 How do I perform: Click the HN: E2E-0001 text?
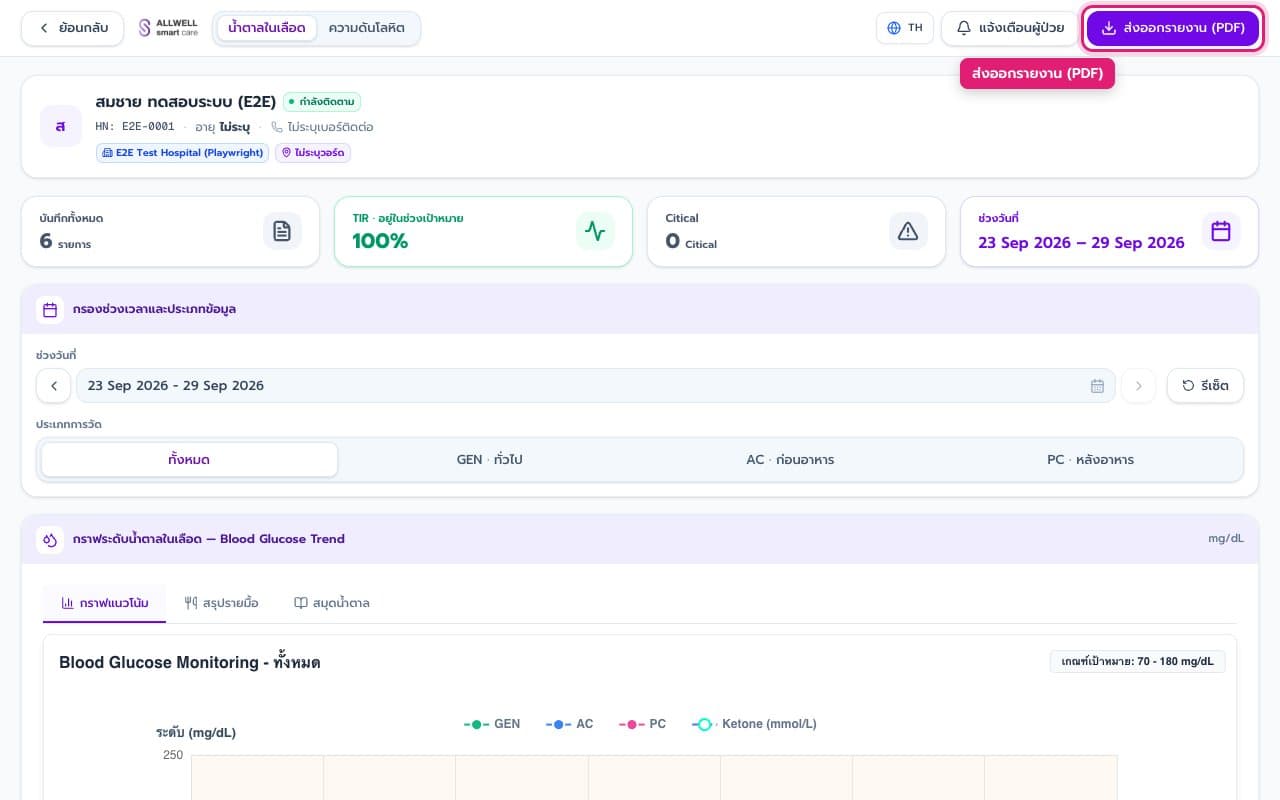pyautogui.click(x=135, y=127)
